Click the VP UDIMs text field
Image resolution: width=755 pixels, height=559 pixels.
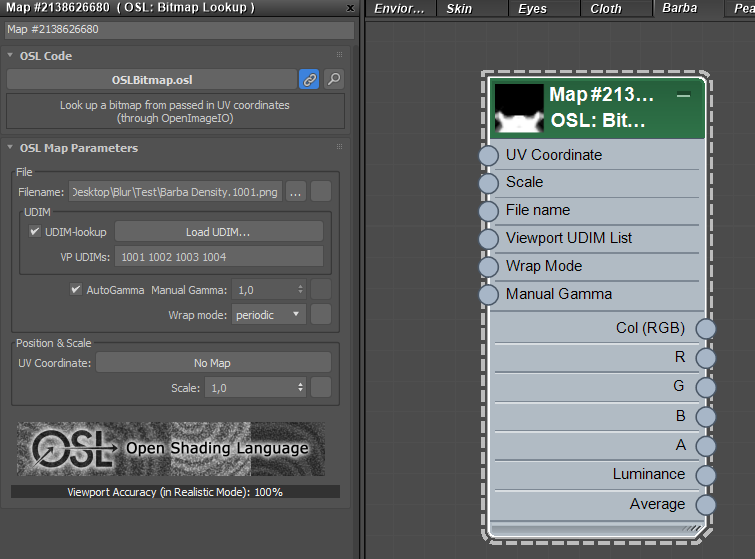click(218, 257)
